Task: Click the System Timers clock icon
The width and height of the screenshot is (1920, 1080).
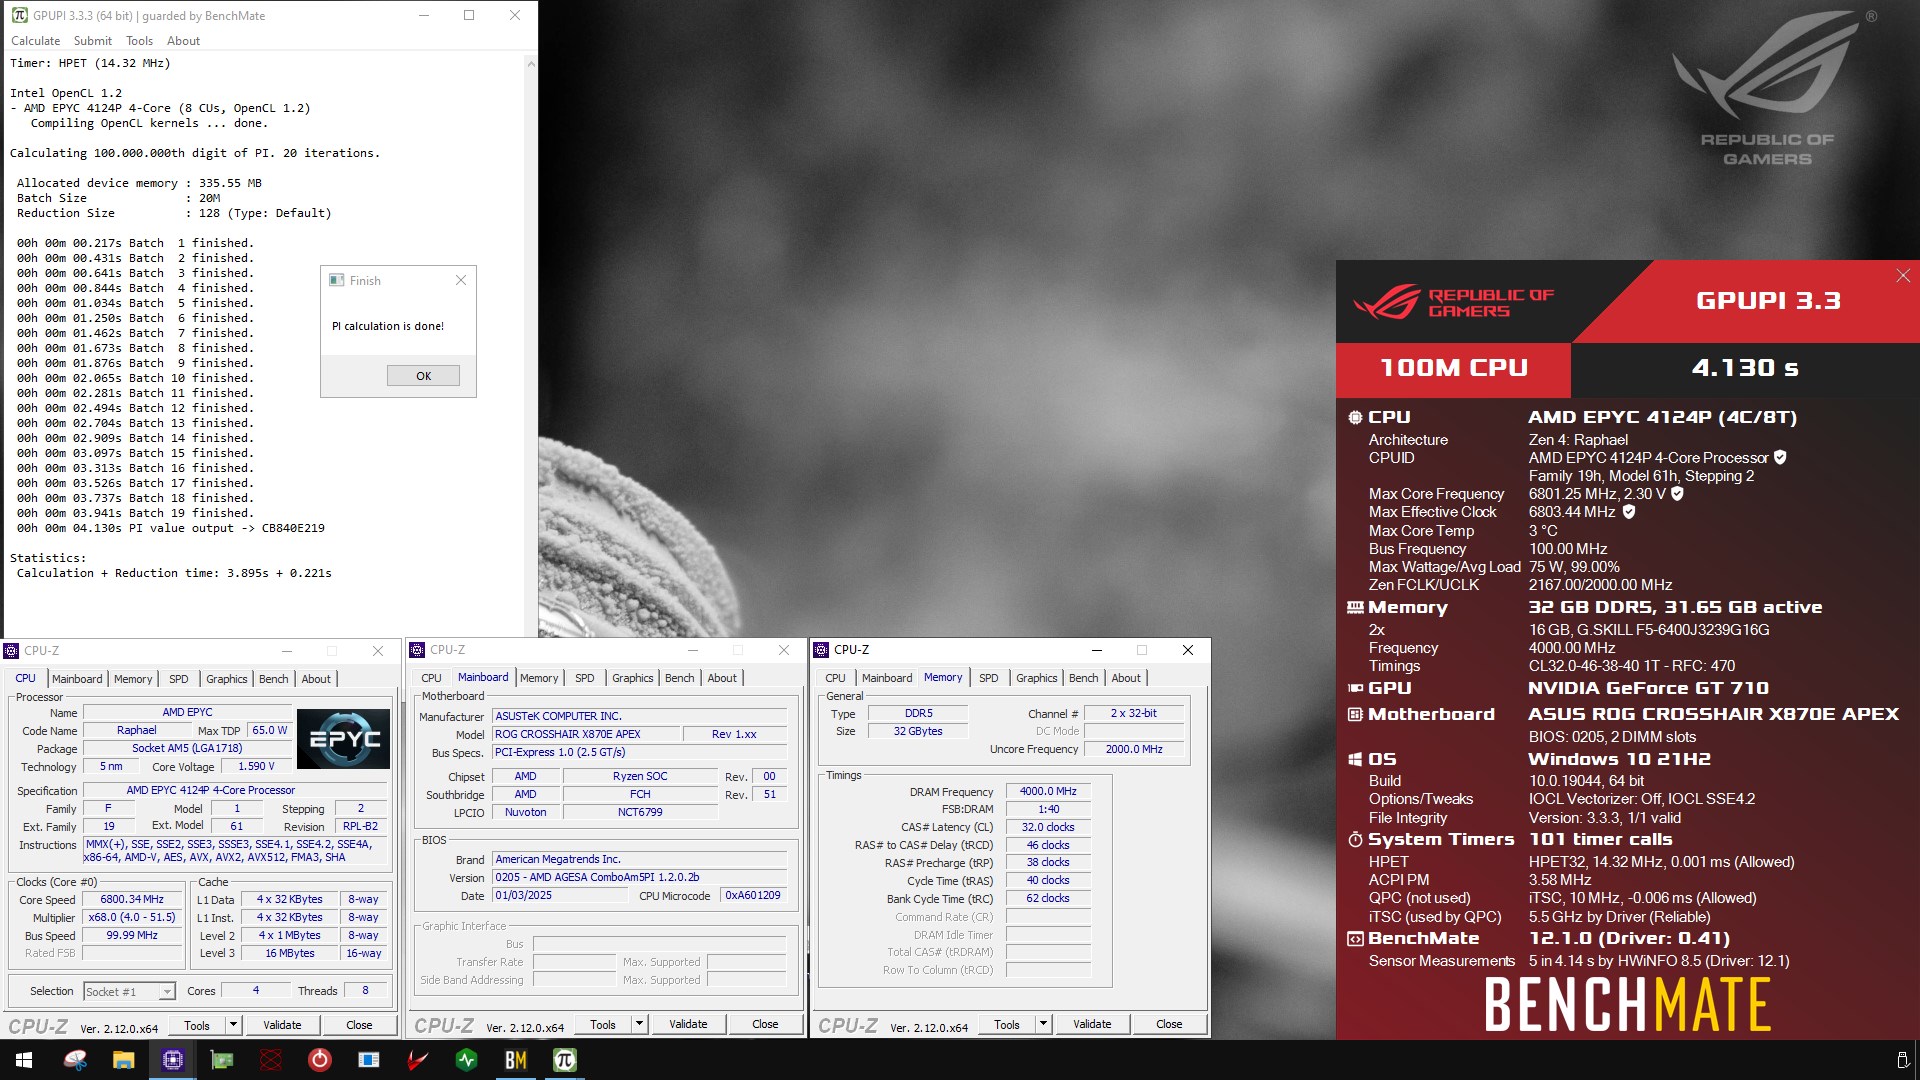Action: tap(1355, 840)
